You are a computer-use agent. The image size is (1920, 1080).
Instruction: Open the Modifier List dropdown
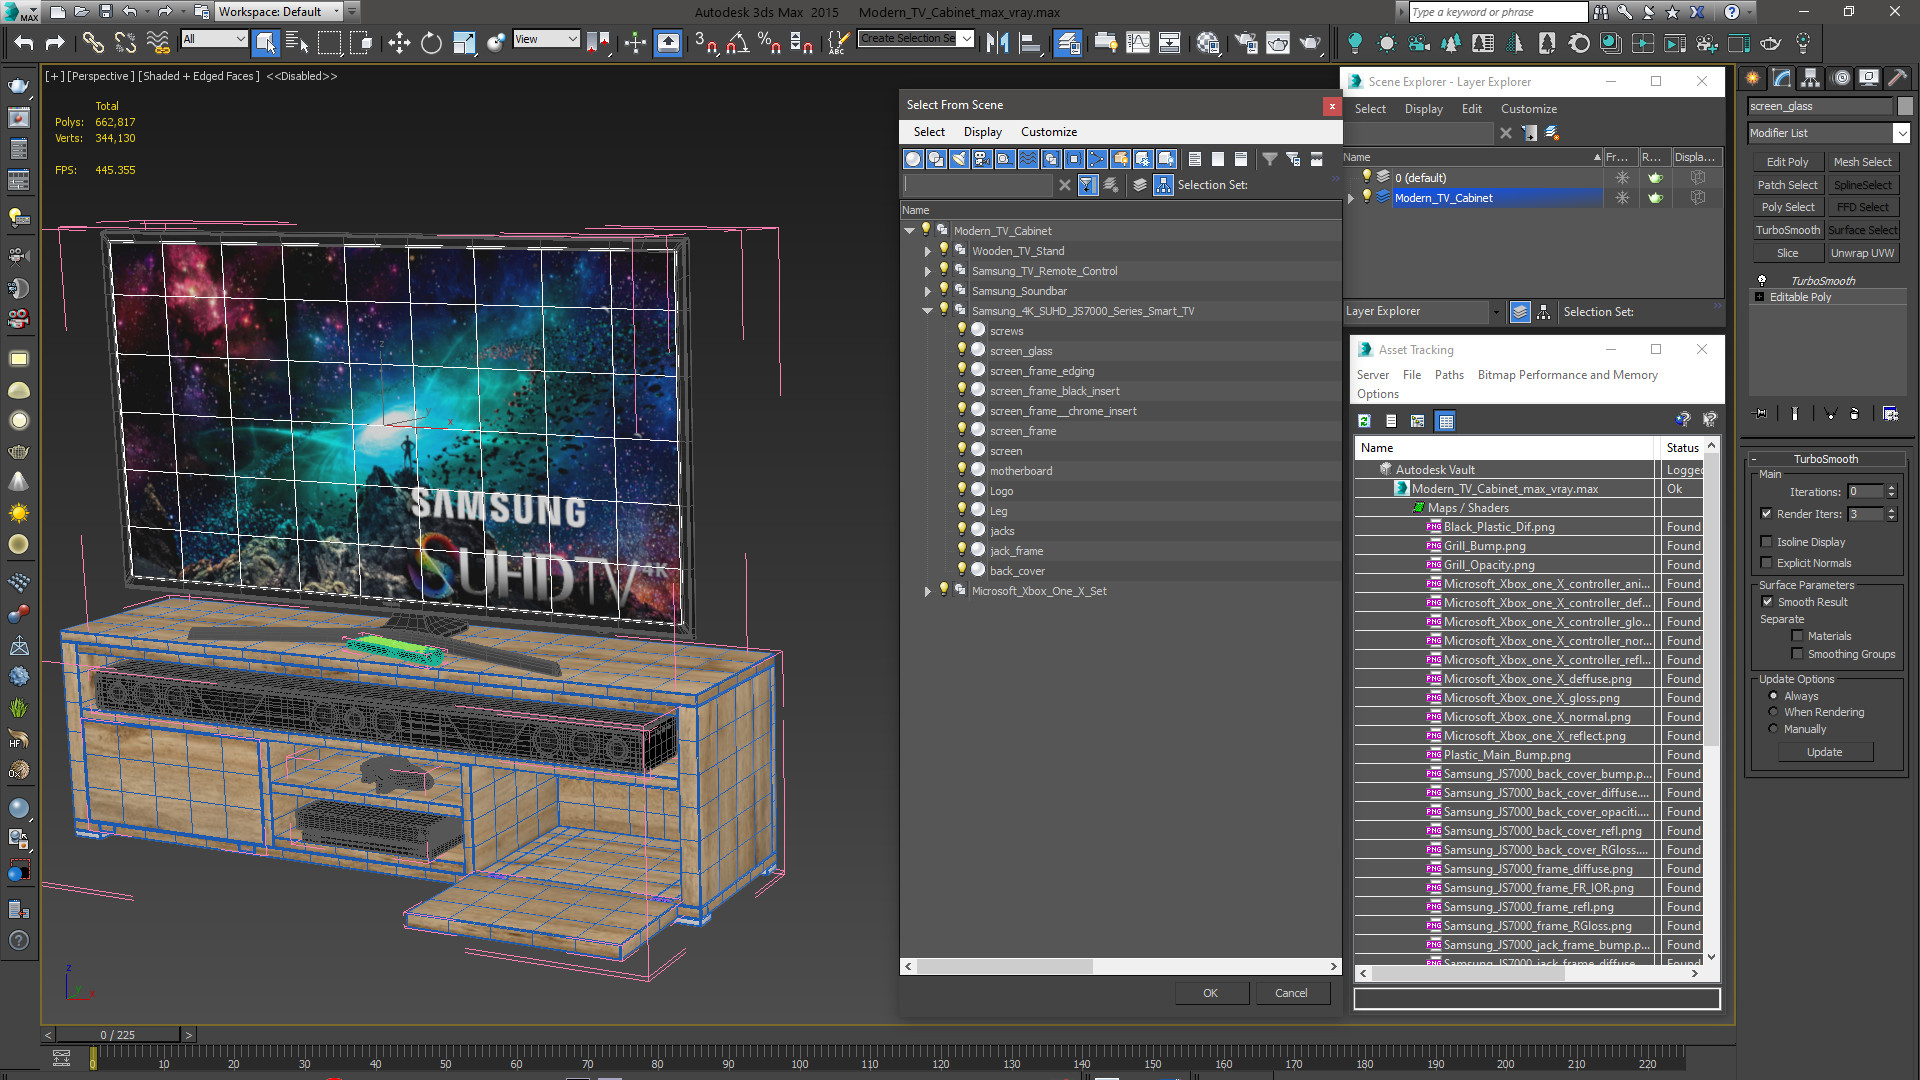coord(1829,133)
